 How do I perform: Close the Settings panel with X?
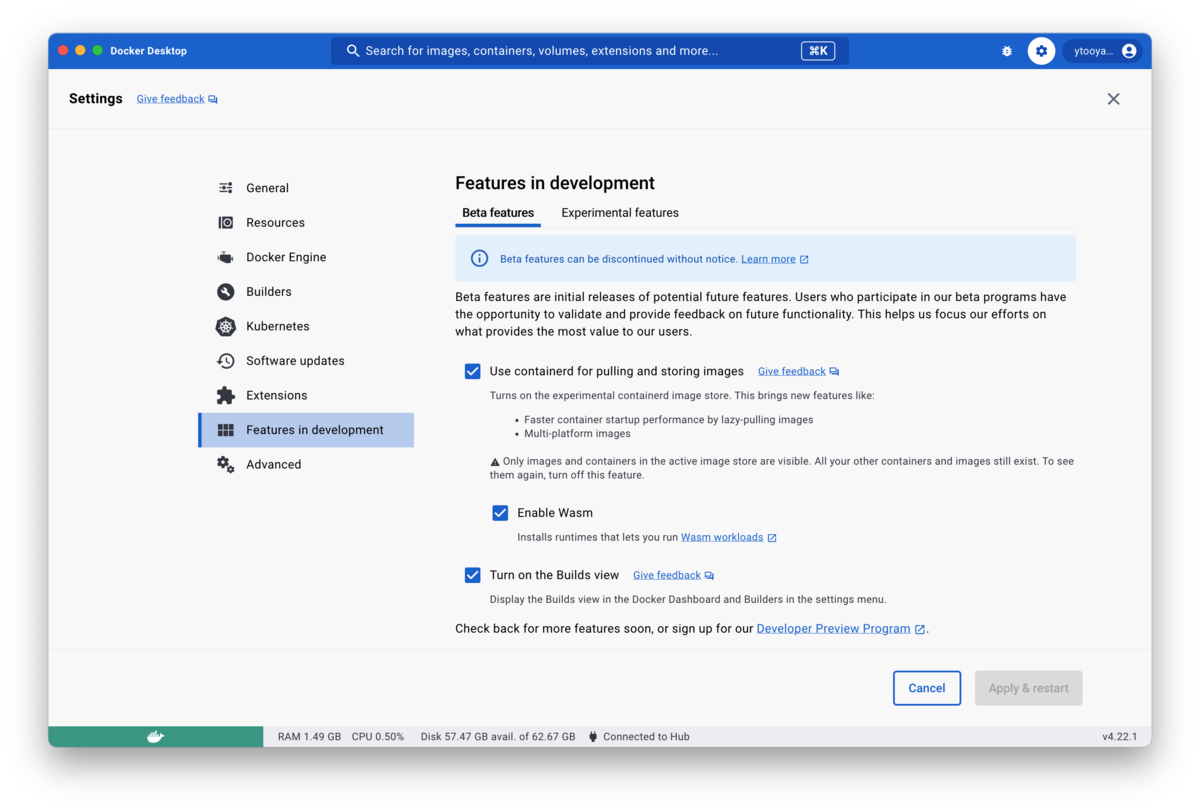[1113, 99]
